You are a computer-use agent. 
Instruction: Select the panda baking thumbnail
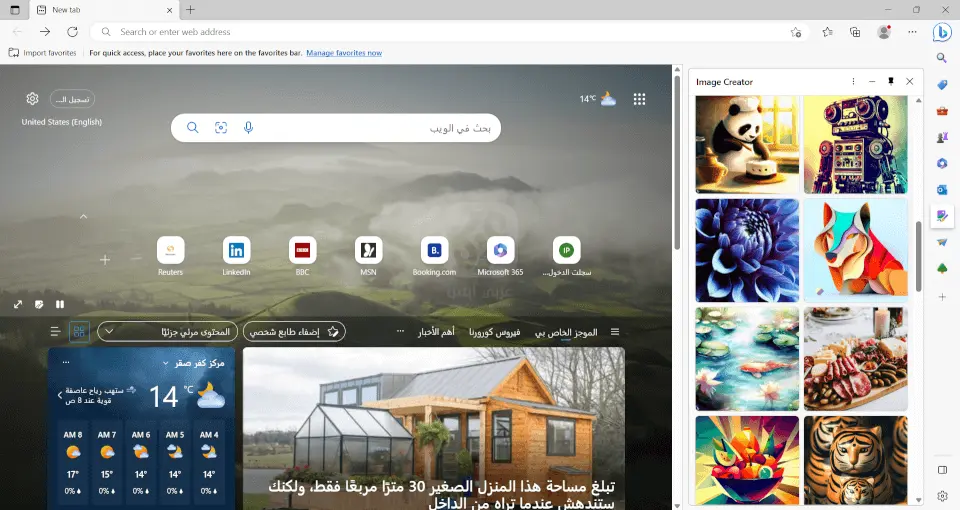(x=747, y=144)
